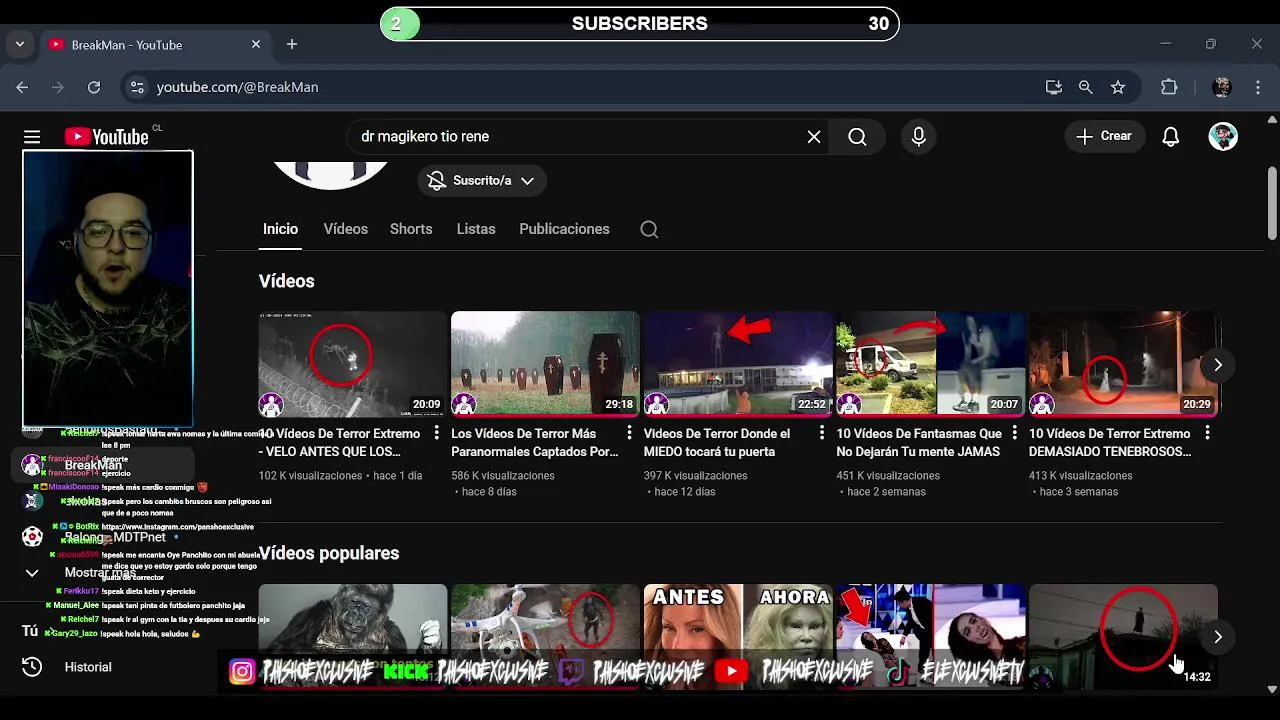
Task: Open video title 'Los Vídeos De Terror Más Paranormales'
Action: click(535, 443)
